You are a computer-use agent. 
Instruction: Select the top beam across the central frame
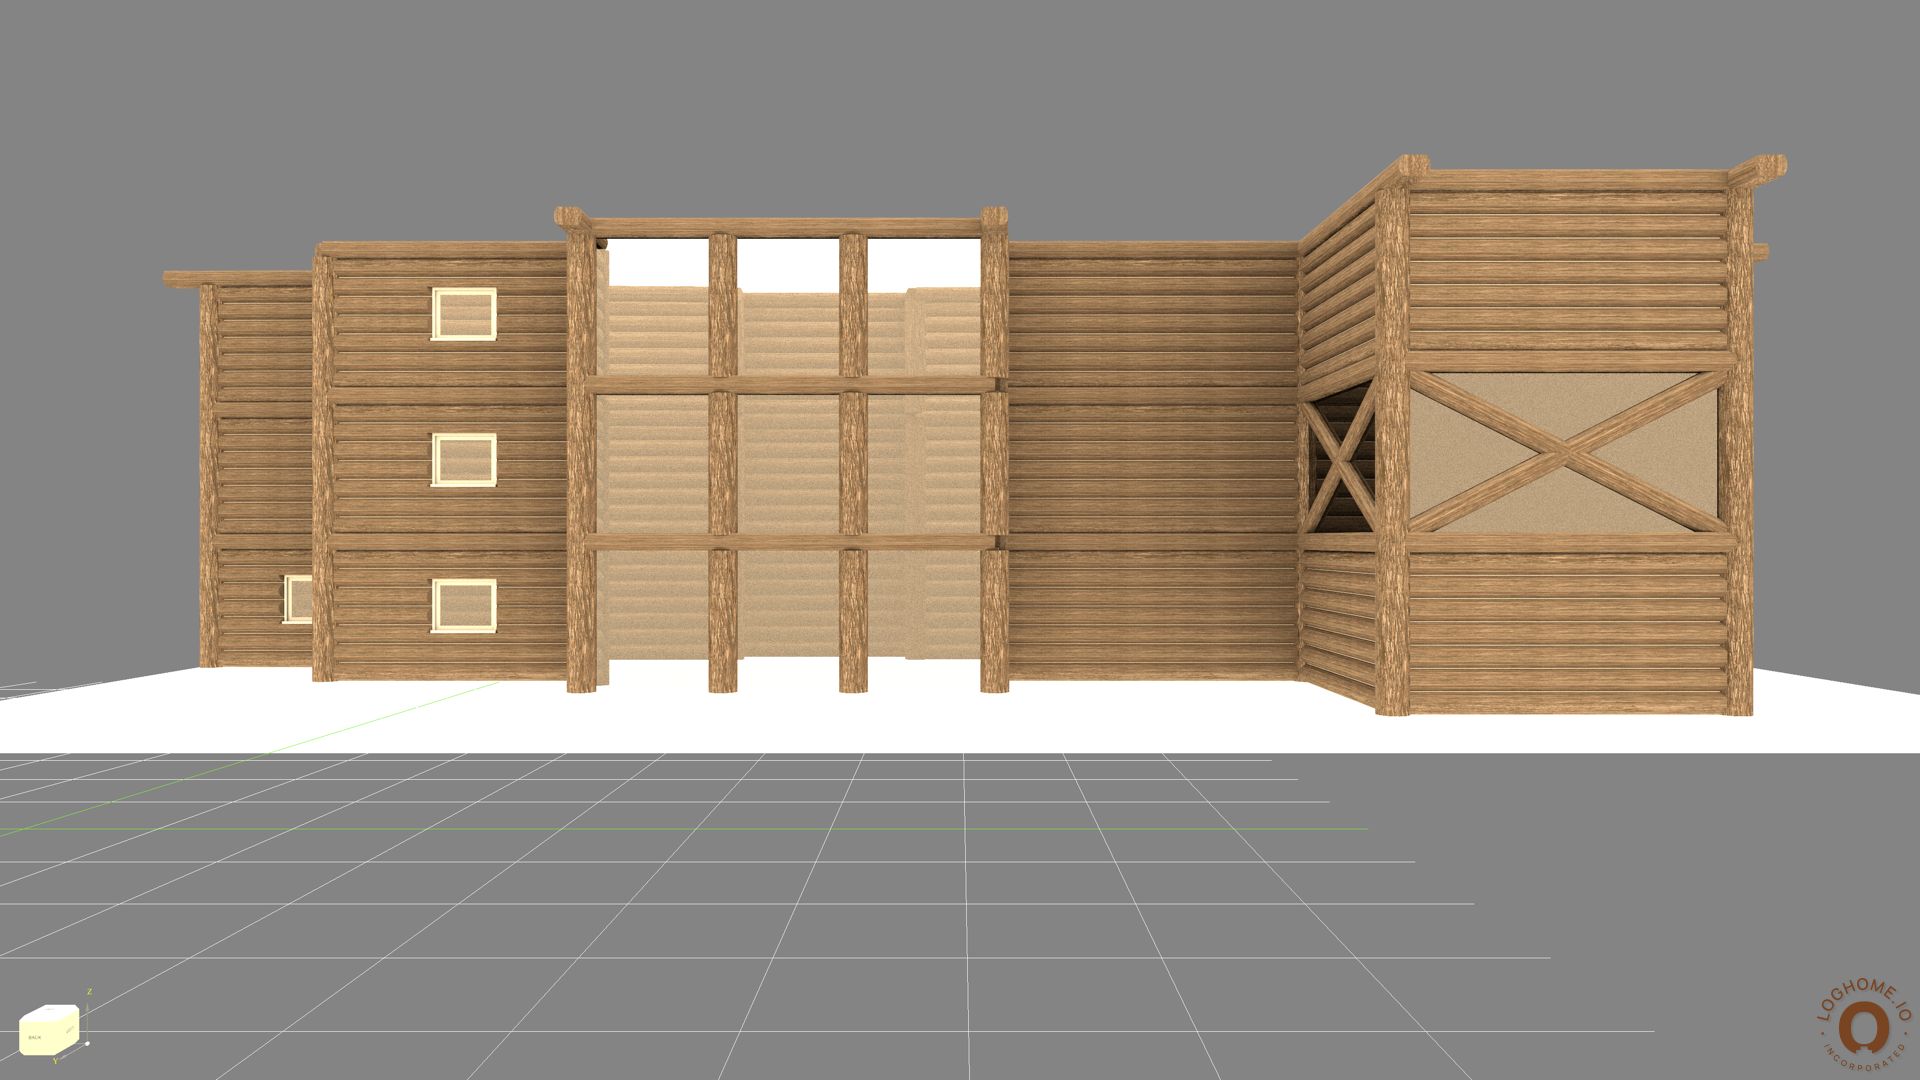pos(780,226)
